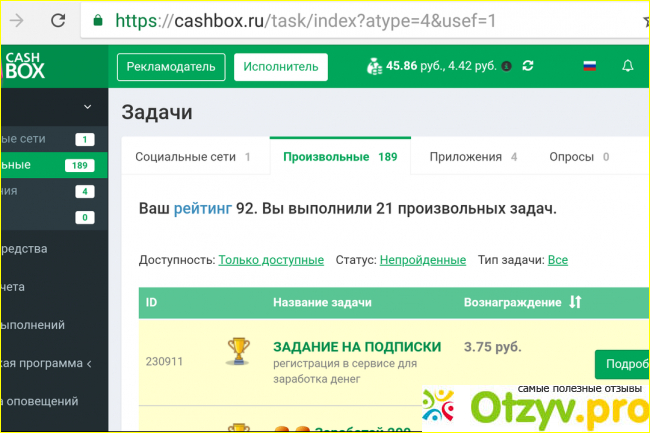
Task: Reload the page with browser refresh button
Action: (x=59, y=20)
